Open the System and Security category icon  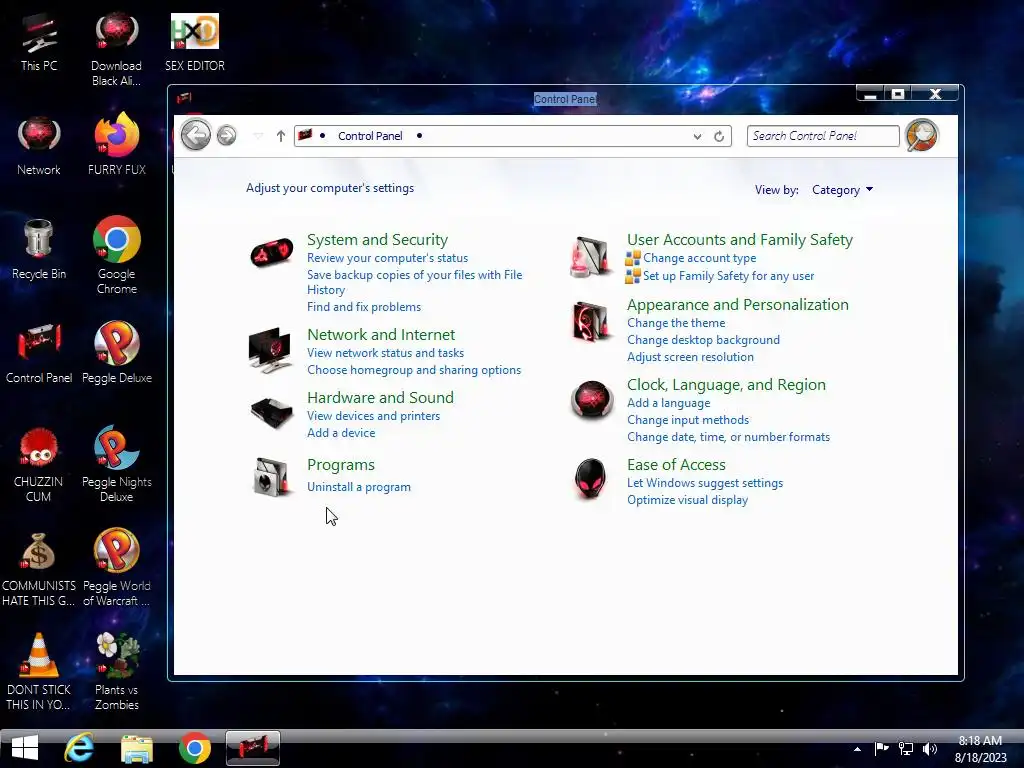272,253
